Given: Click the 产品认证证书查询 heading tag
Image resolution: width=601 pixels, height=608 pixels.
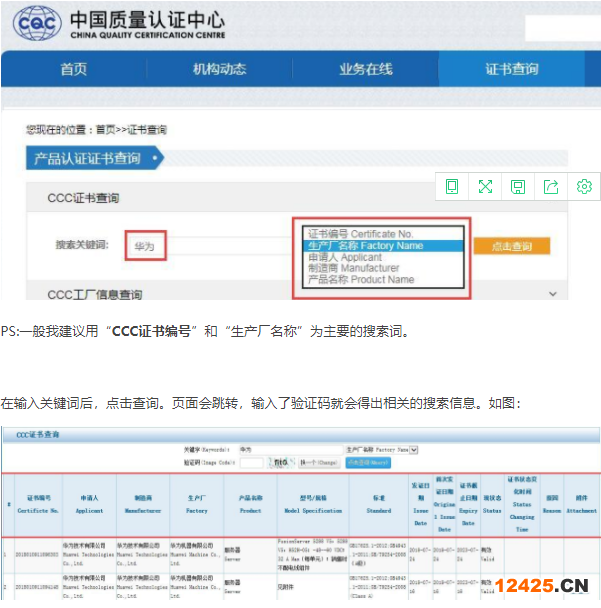Looking at the screenshot, I should 95,158.
